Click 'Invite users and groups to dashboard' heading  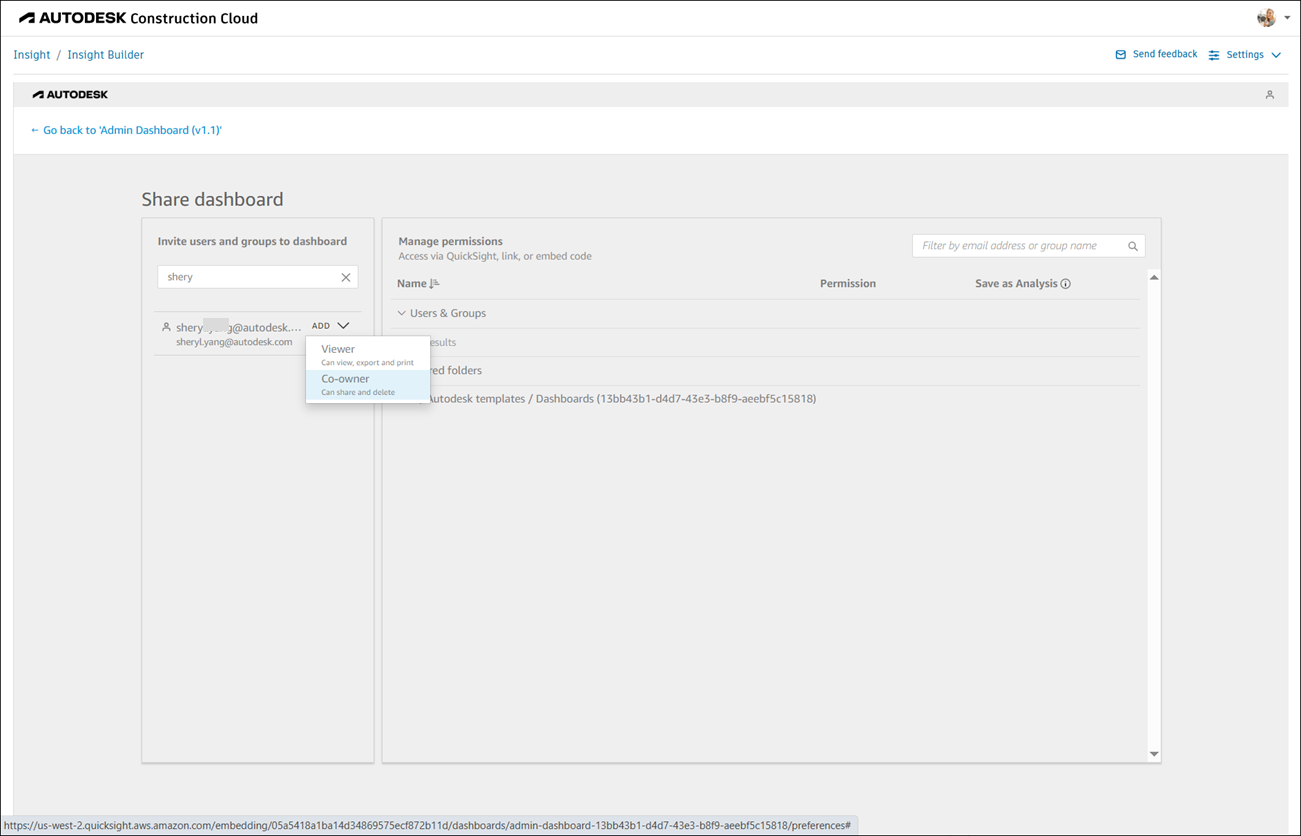pos(252,241)
